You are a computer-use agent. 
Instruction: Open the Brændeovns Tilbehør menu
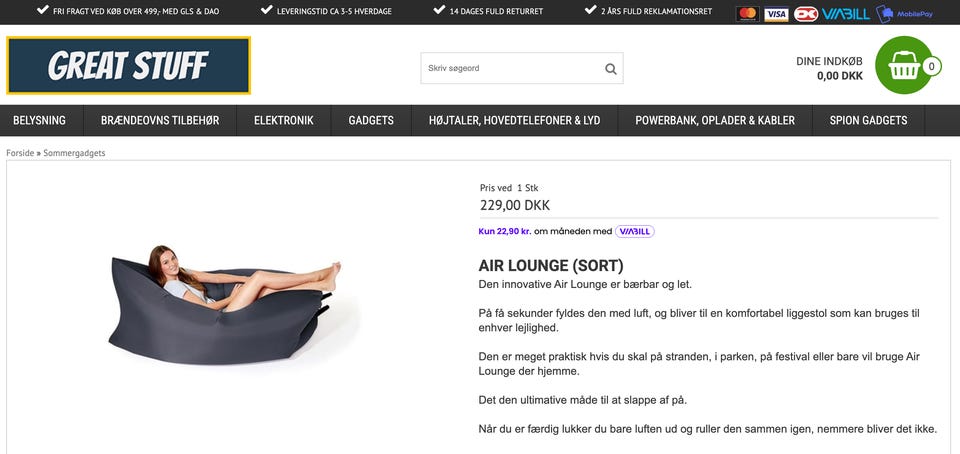[x=160, y=121]
